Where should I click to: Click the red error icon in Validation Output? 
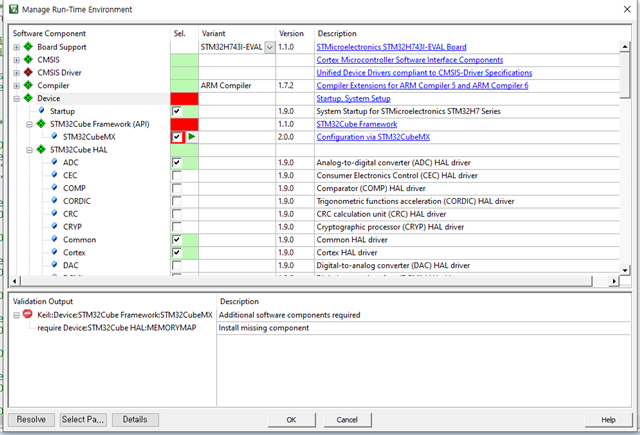(x=27, y=314)
